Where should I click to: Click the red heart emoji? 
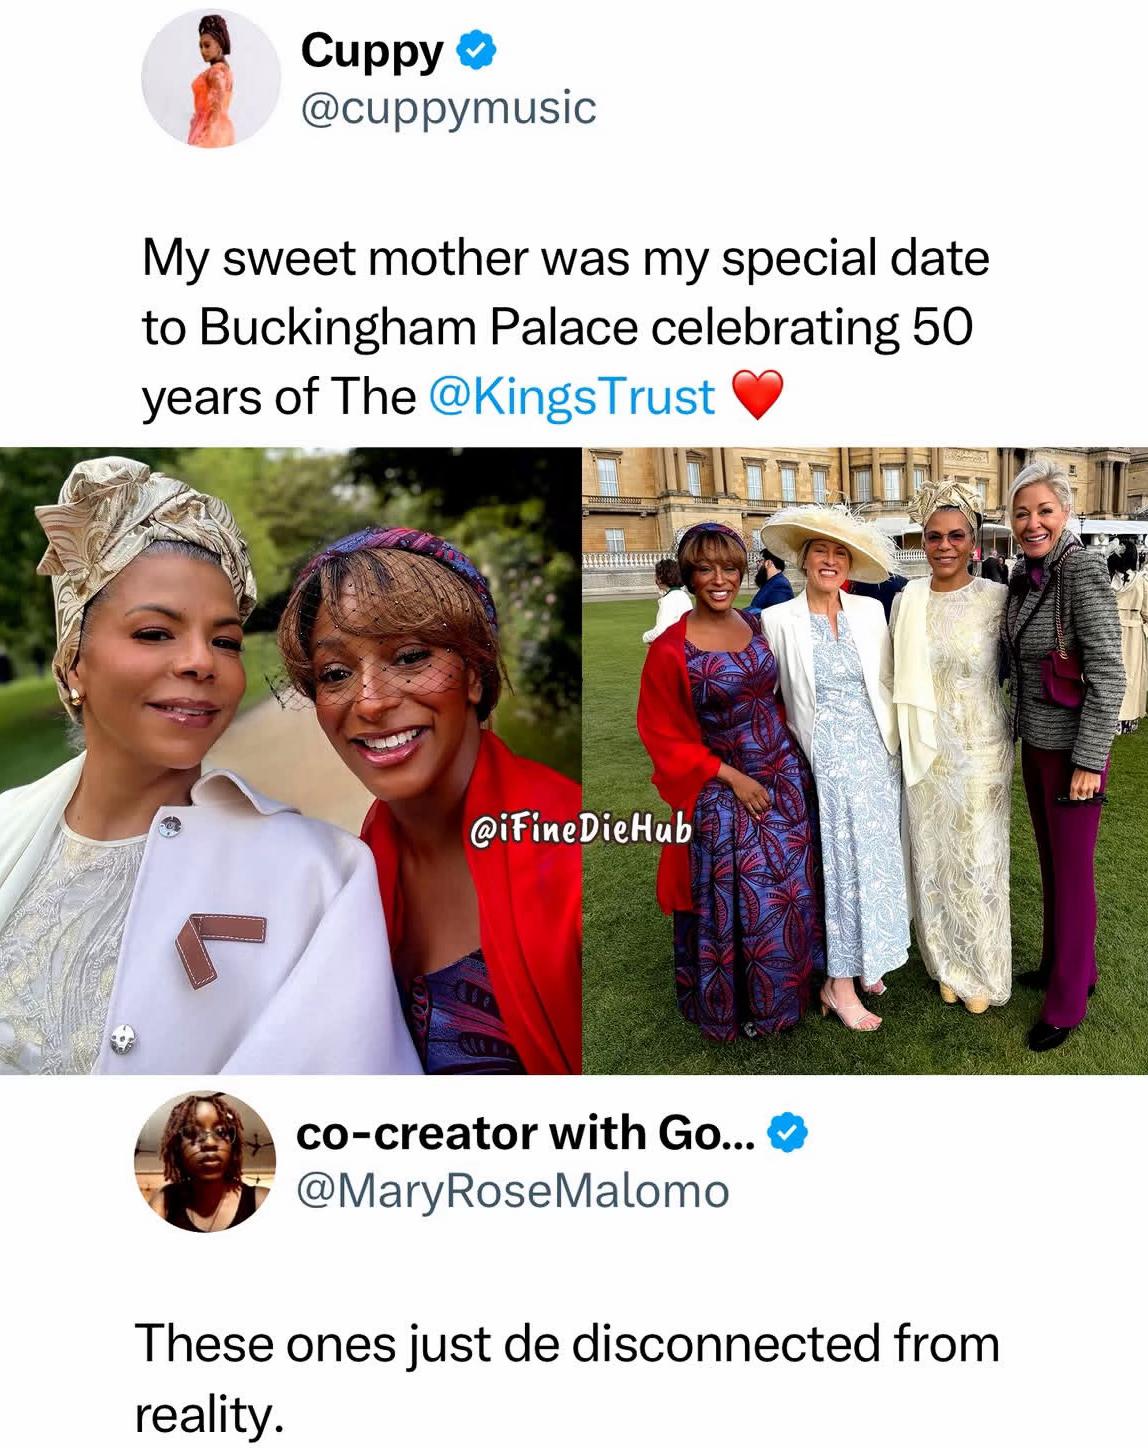point(758,395)
